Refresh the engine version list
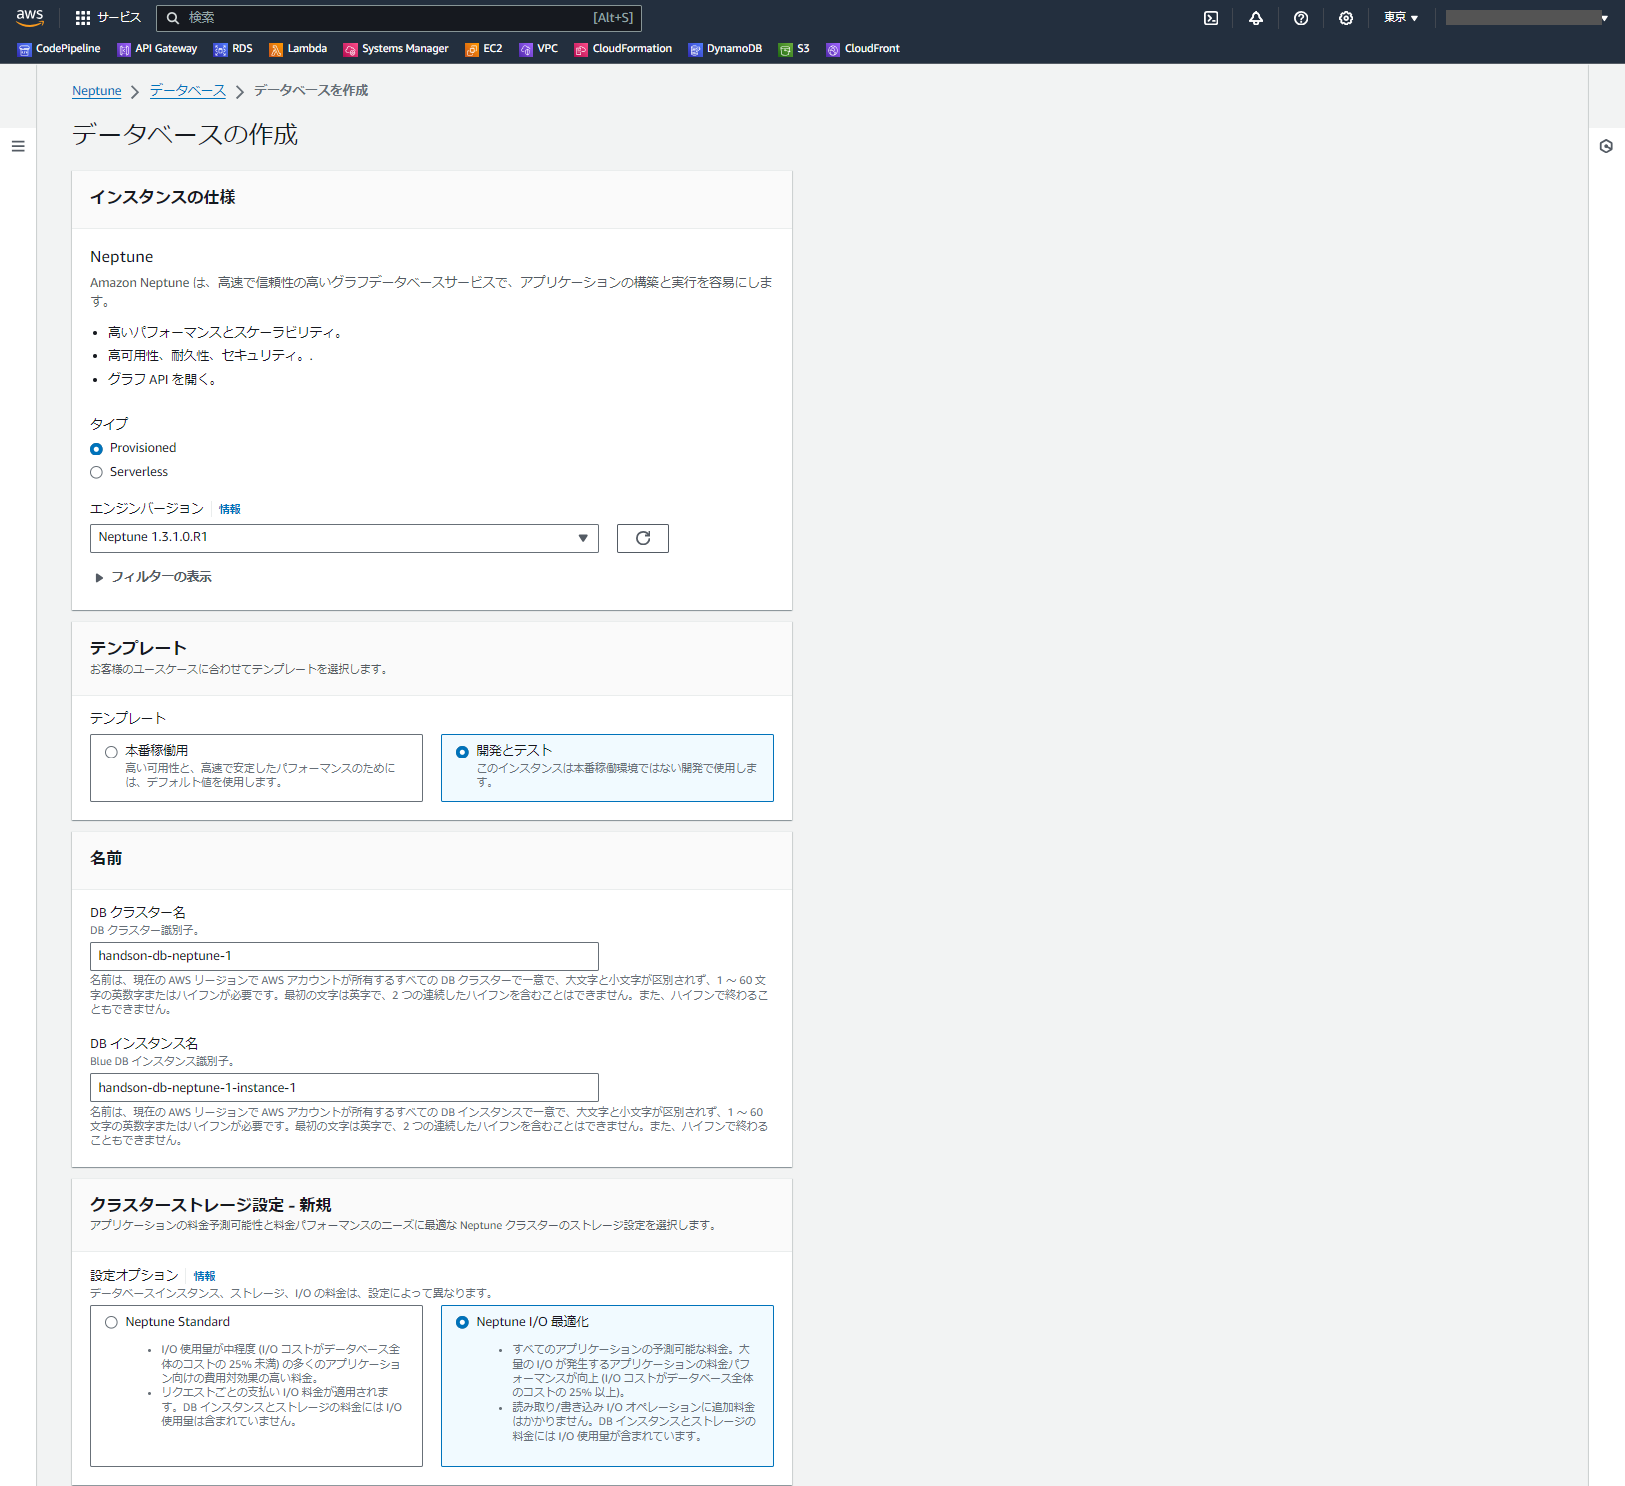 click(x=643, y=538)
